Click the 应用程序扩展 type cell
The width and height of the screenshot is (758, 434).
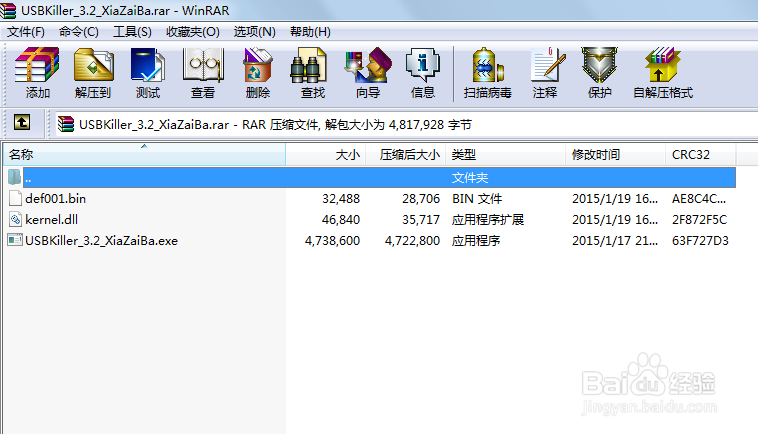click(x=488, y=220)
